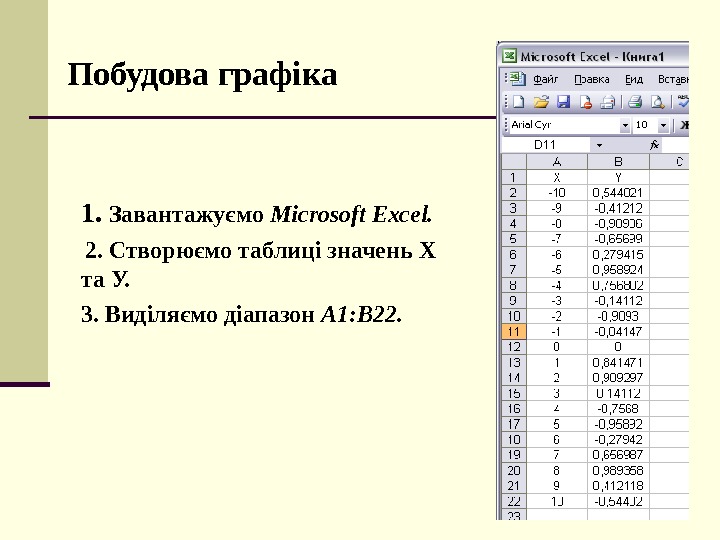The image size is (720, 540).
Task: Click empty cell C2 next to 0,544021
Action: click(669, 193)
